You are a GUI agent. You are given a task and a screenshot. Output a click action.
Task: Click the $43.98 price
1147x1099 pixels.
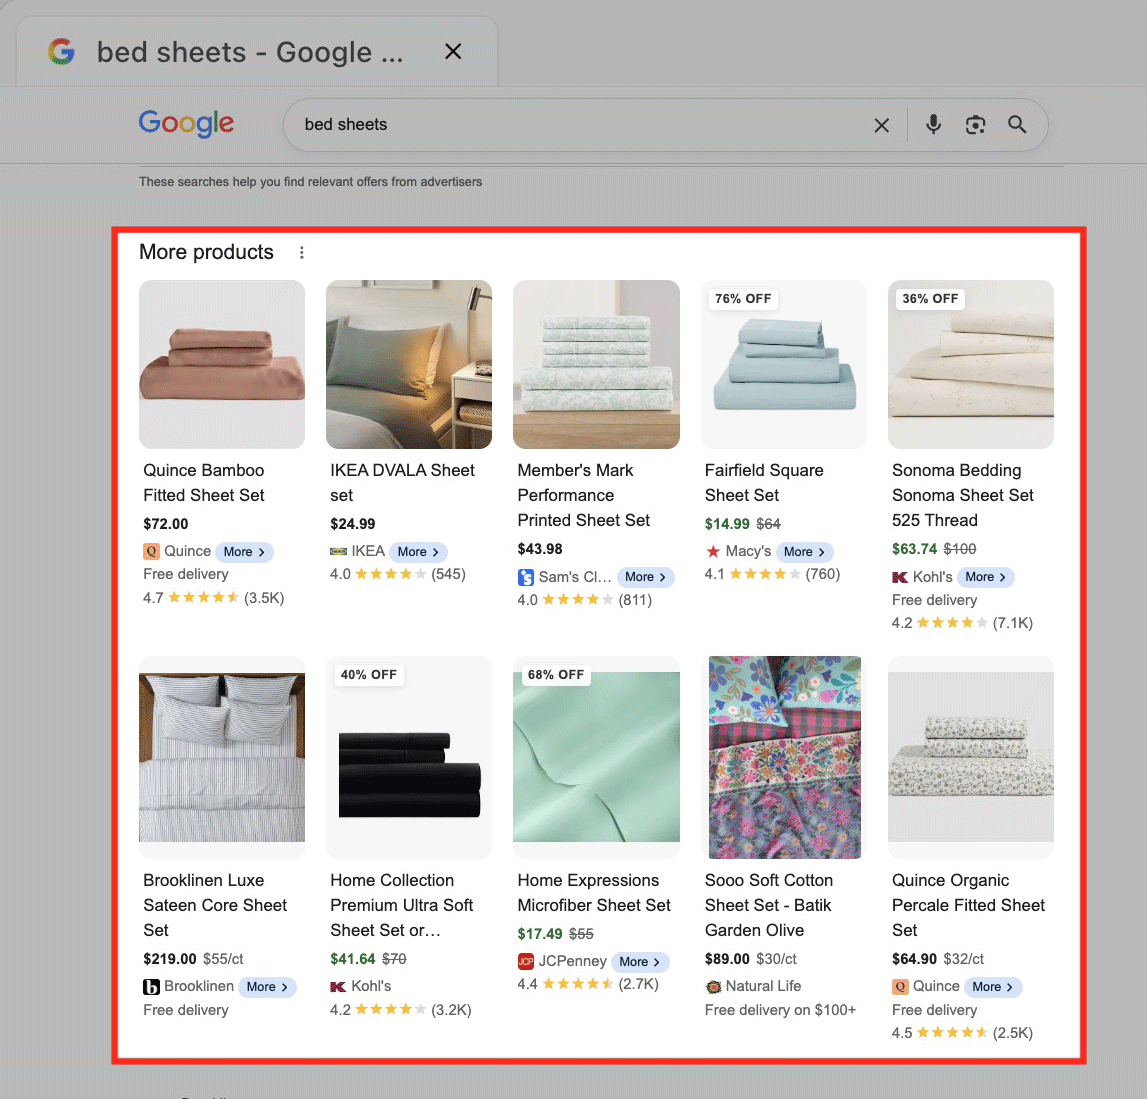(540, 549)
